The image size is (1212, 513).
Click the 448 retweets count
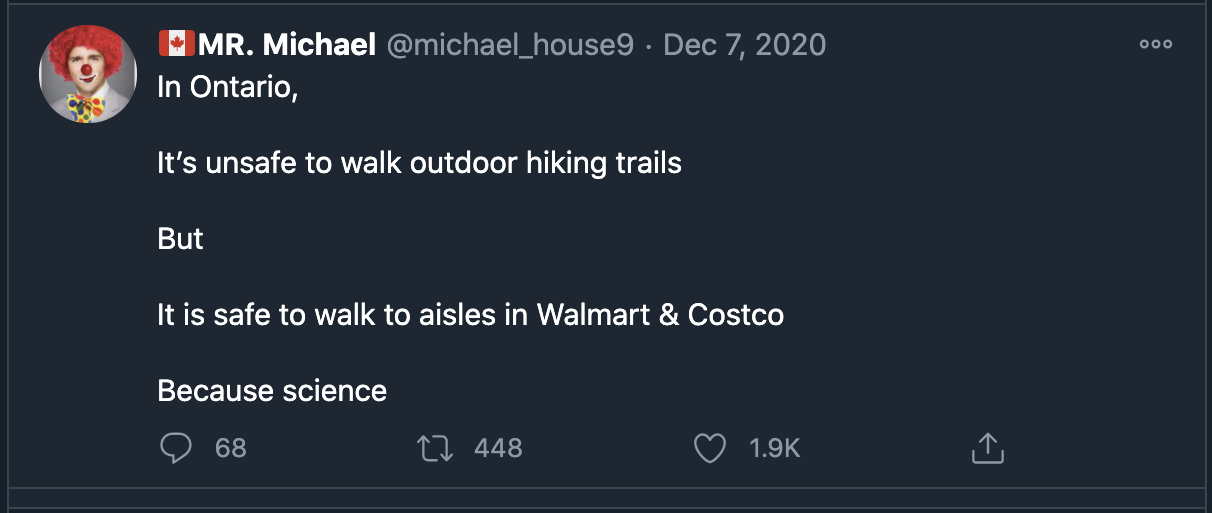pyautogui.click(x=498, y=448)
